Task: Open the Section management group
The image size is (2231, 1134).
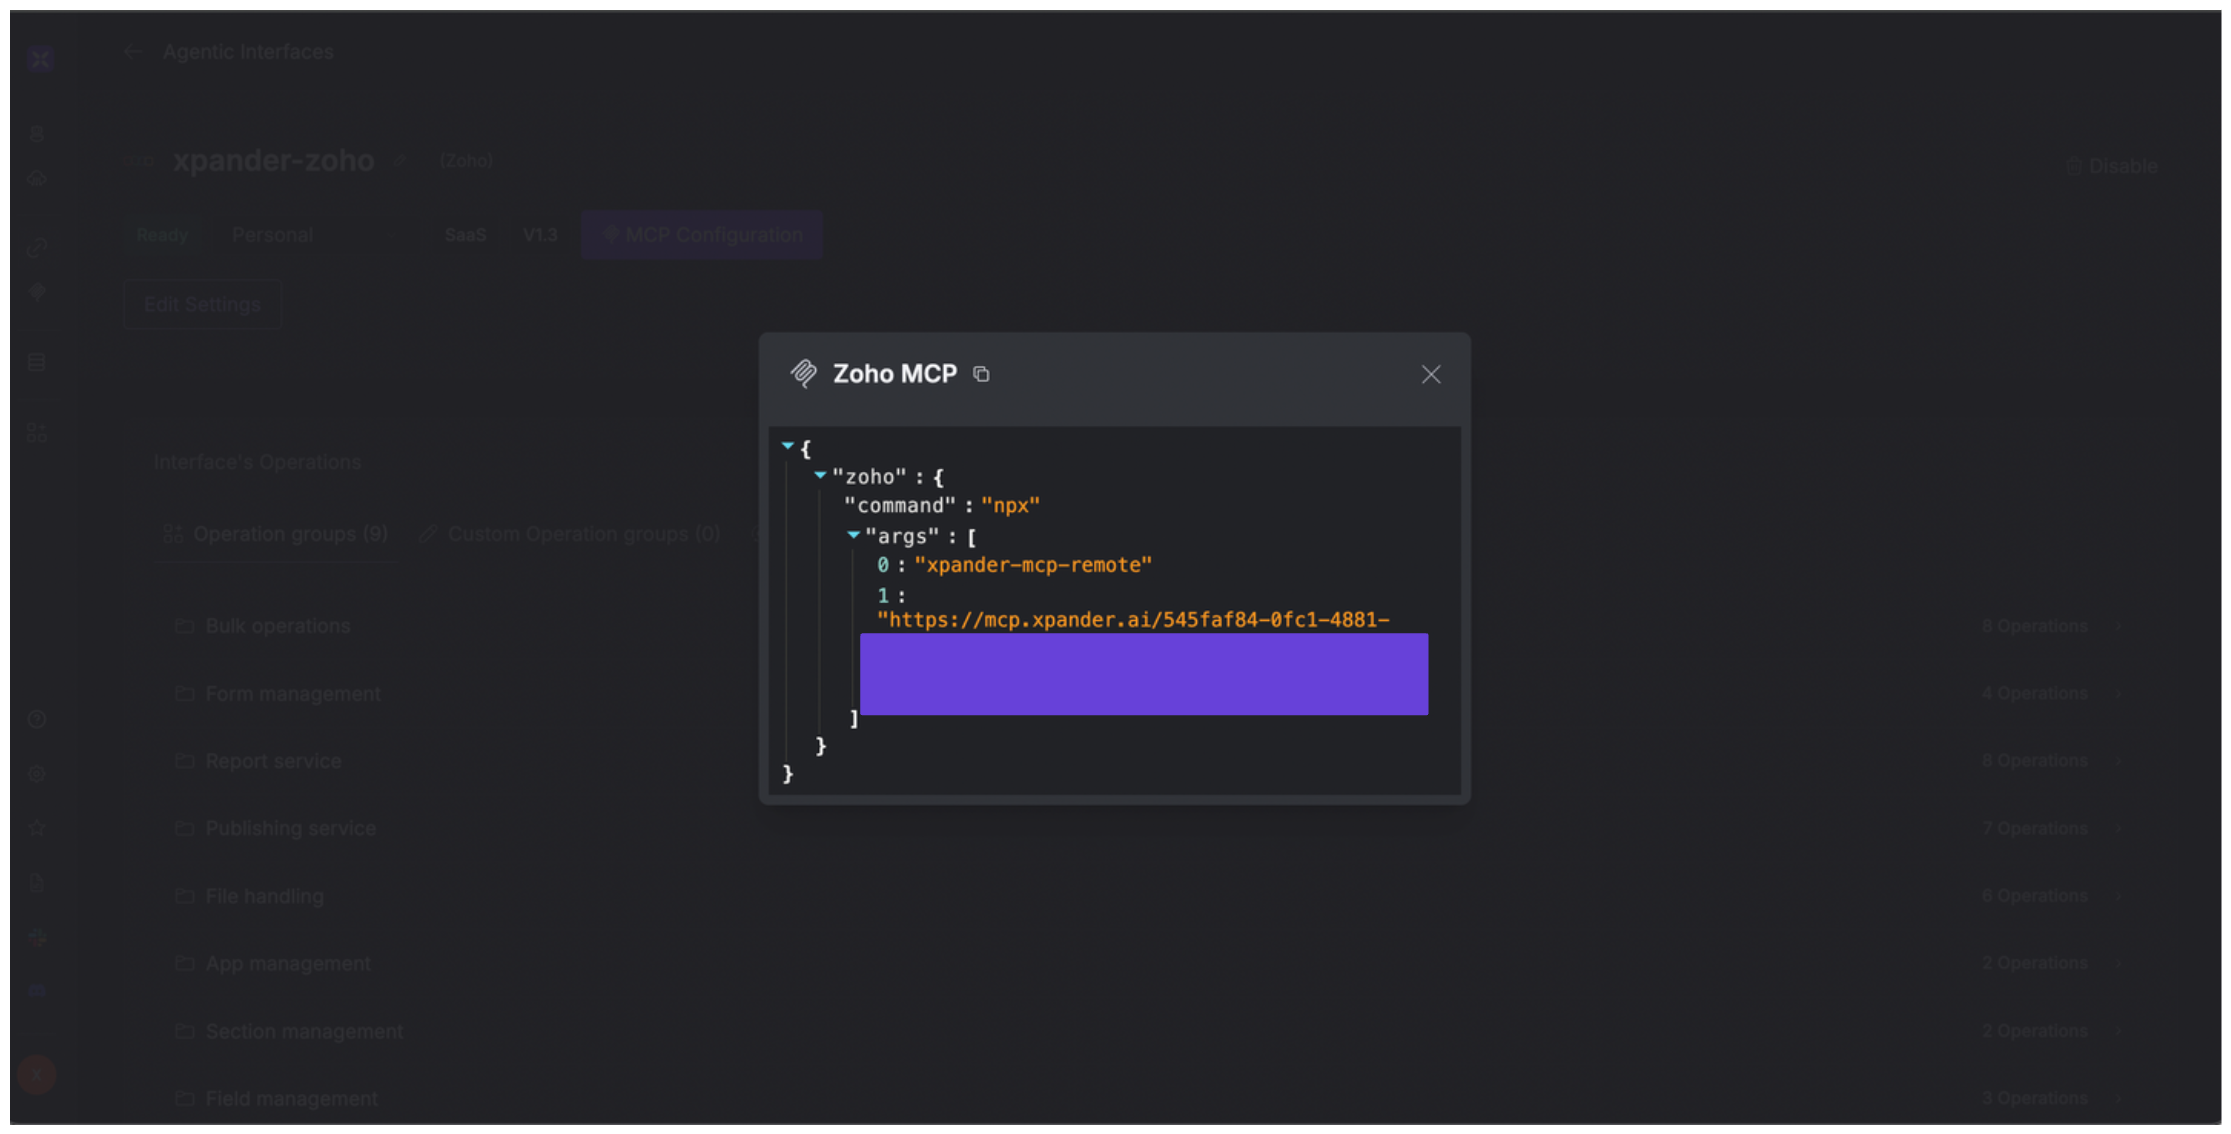Action: [x=1150, y=1031]
